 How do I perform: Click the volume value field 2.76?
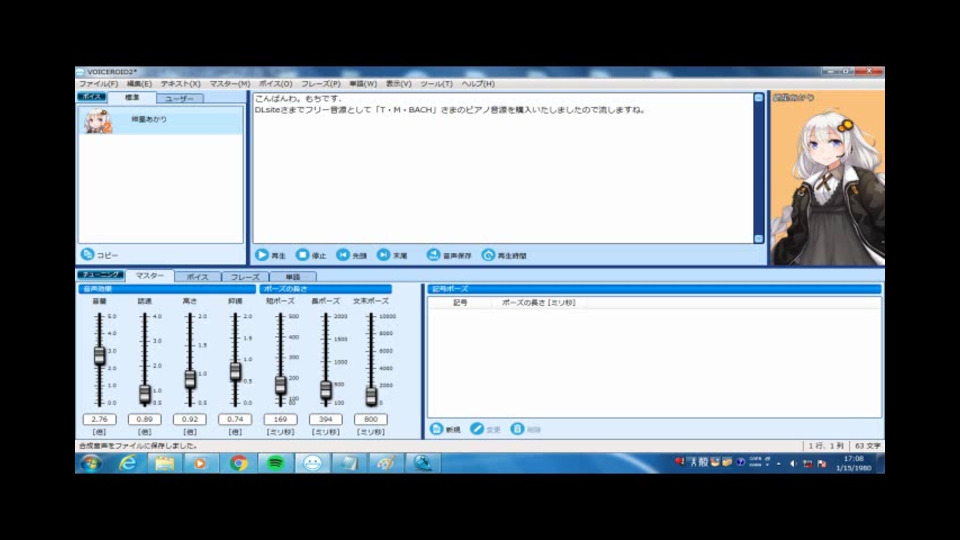pyautogui.click(x=99, y=419)
